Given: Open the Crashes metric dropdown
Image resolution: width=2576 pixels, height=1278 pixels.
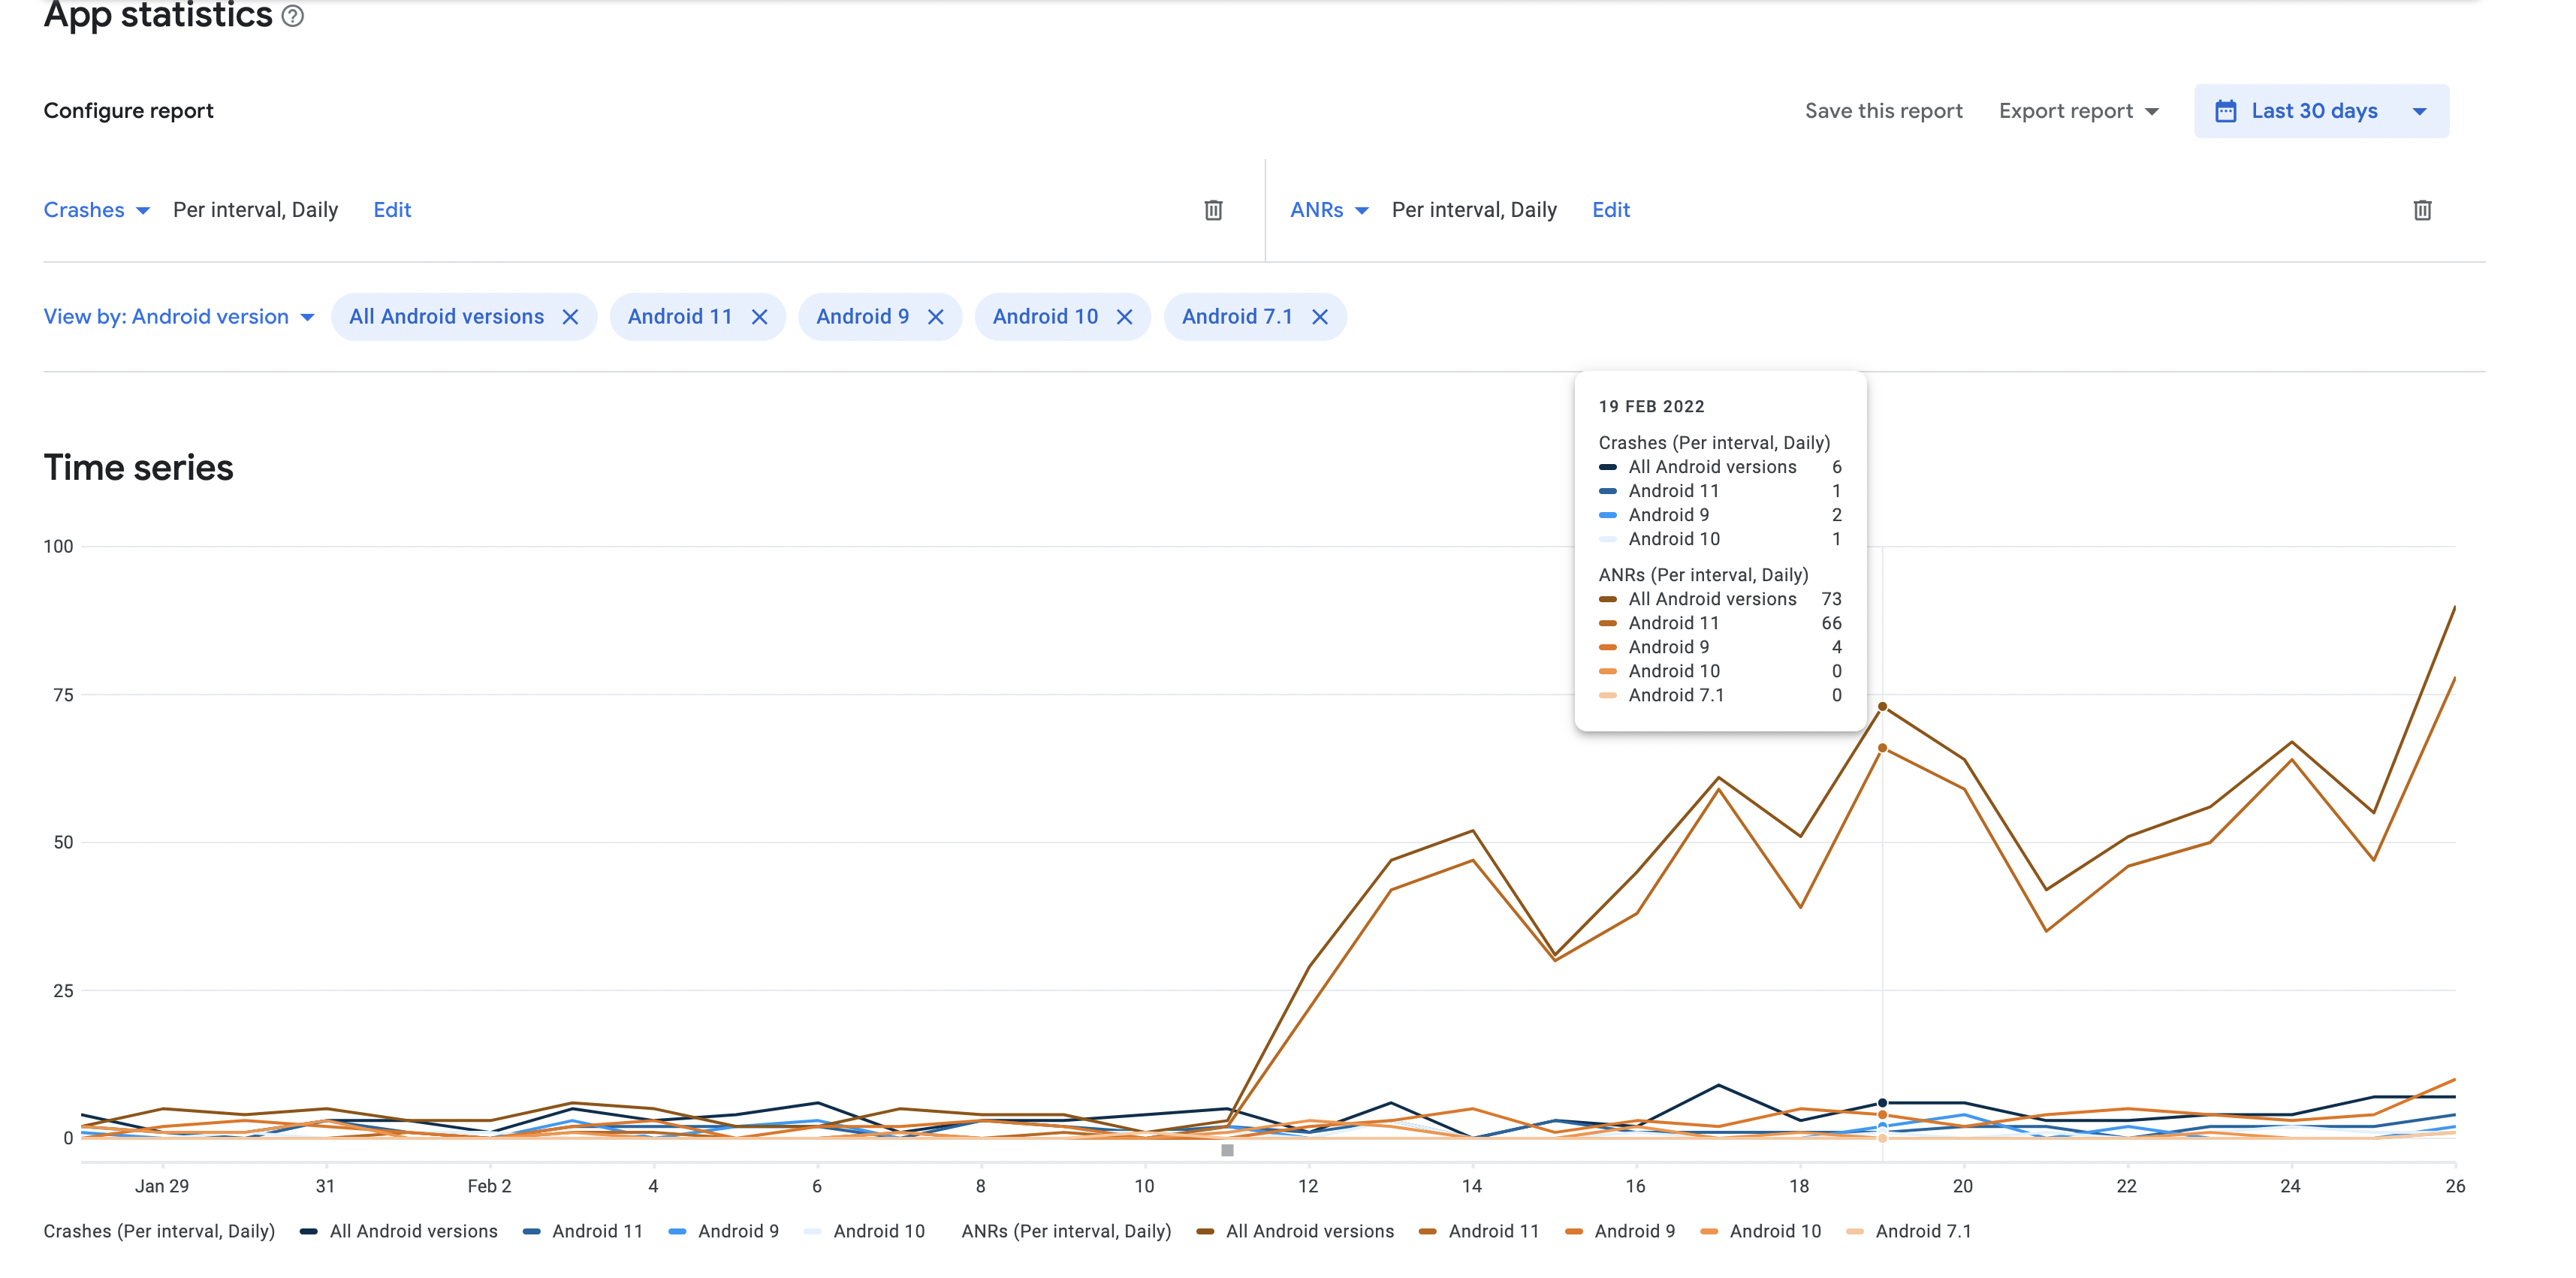Looking at the screenshot, I should [x=96, y=210].
